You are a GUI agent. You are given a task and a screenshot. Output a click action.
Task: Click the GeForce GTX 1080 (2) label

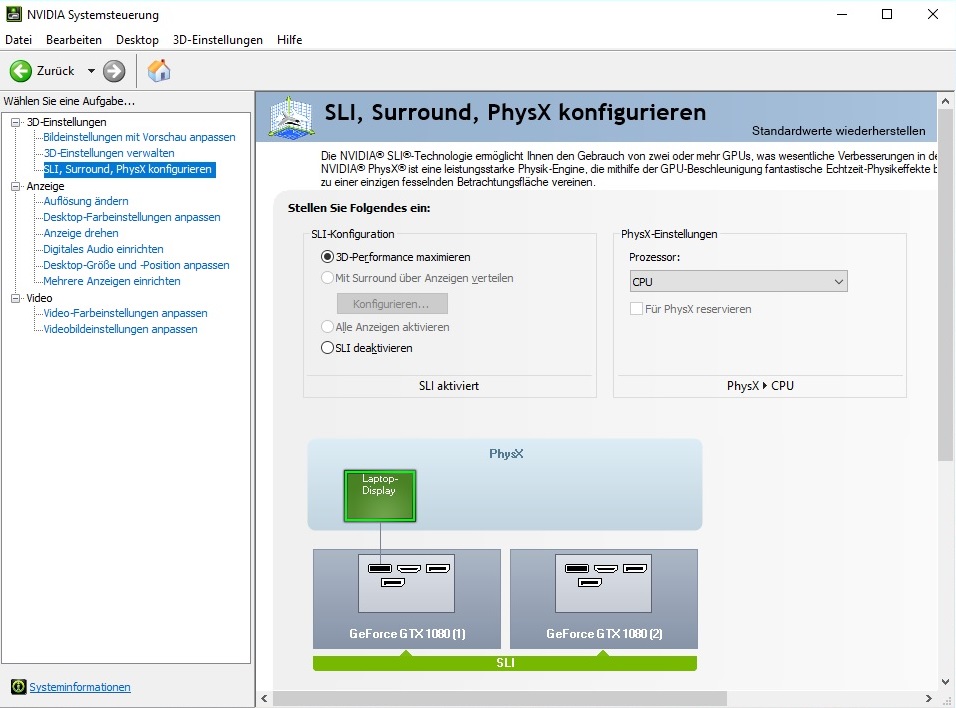pyautogui.click(x=604, y=634)
